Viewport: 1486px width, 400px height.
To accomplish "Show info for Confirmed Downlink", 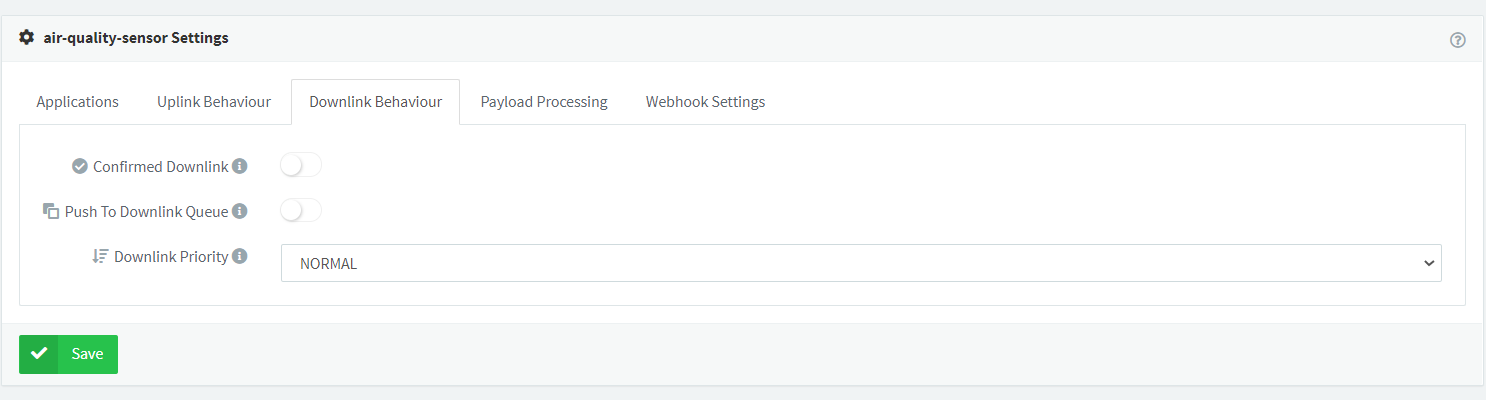I will (240, 166).
